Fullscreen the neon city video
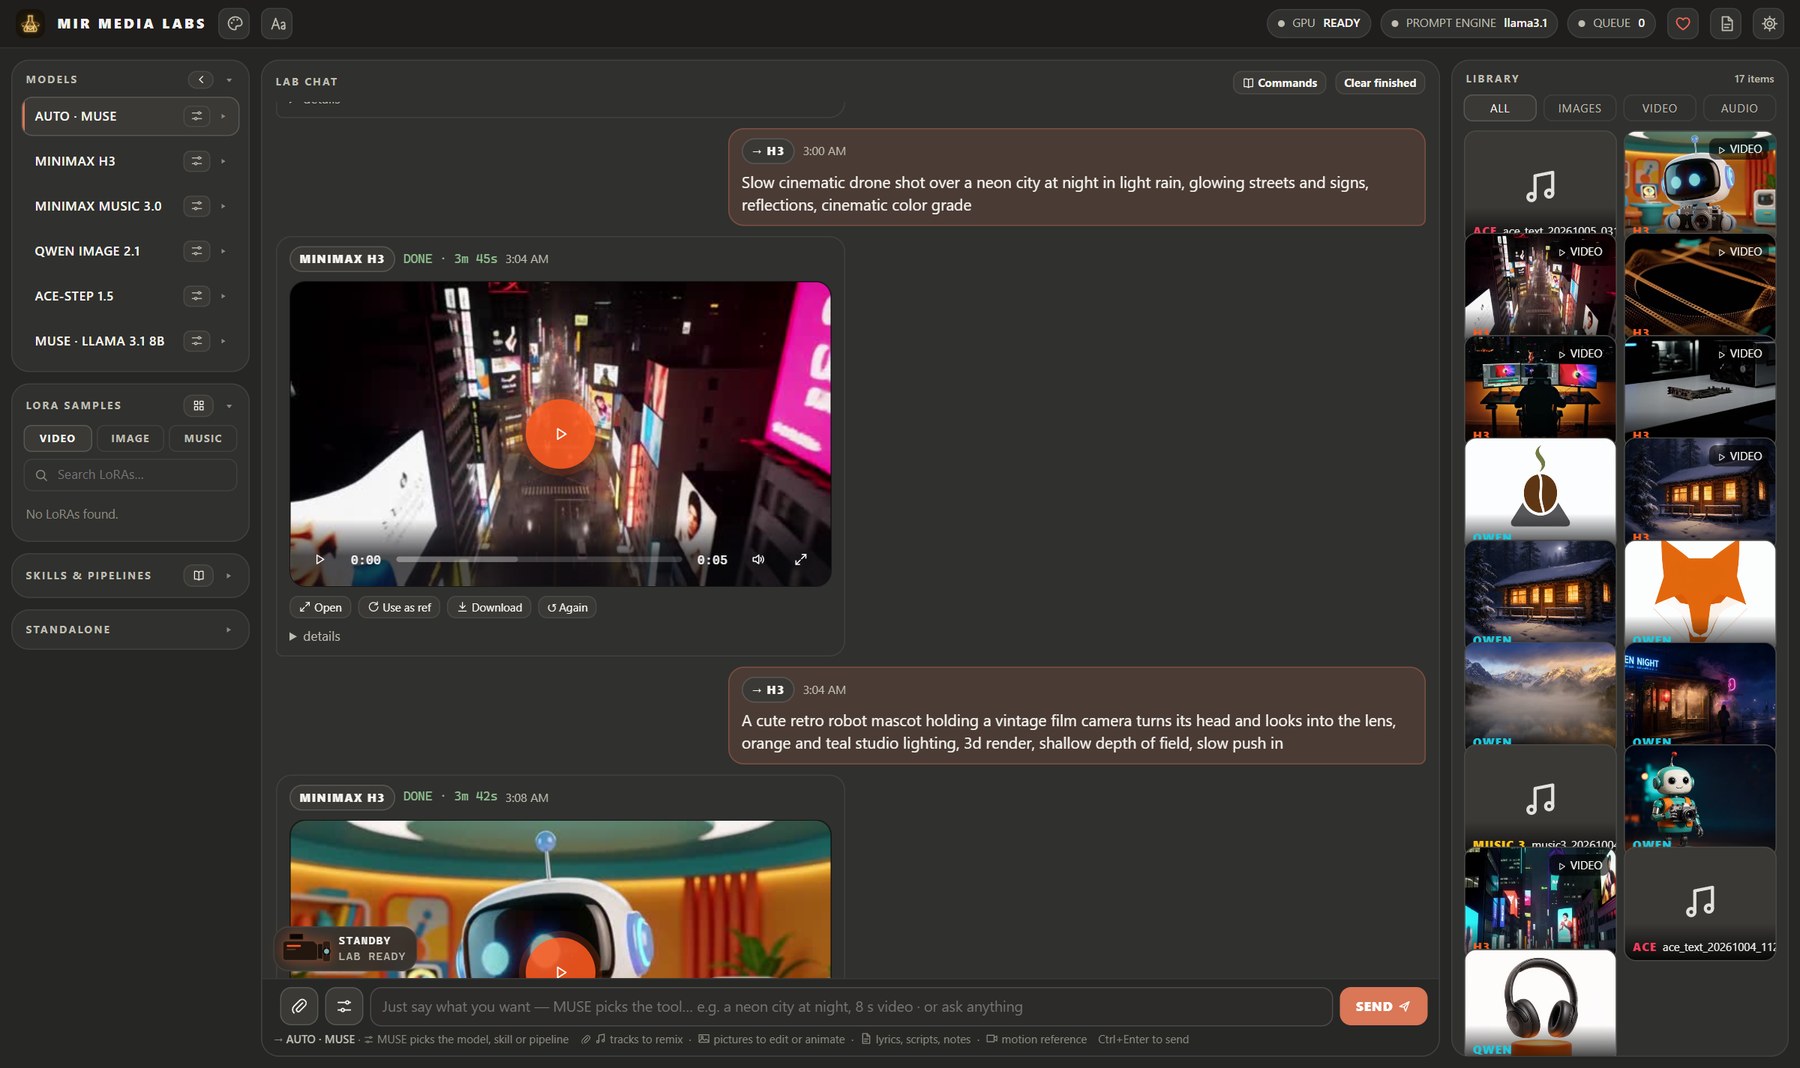 [x=800, y=560]
